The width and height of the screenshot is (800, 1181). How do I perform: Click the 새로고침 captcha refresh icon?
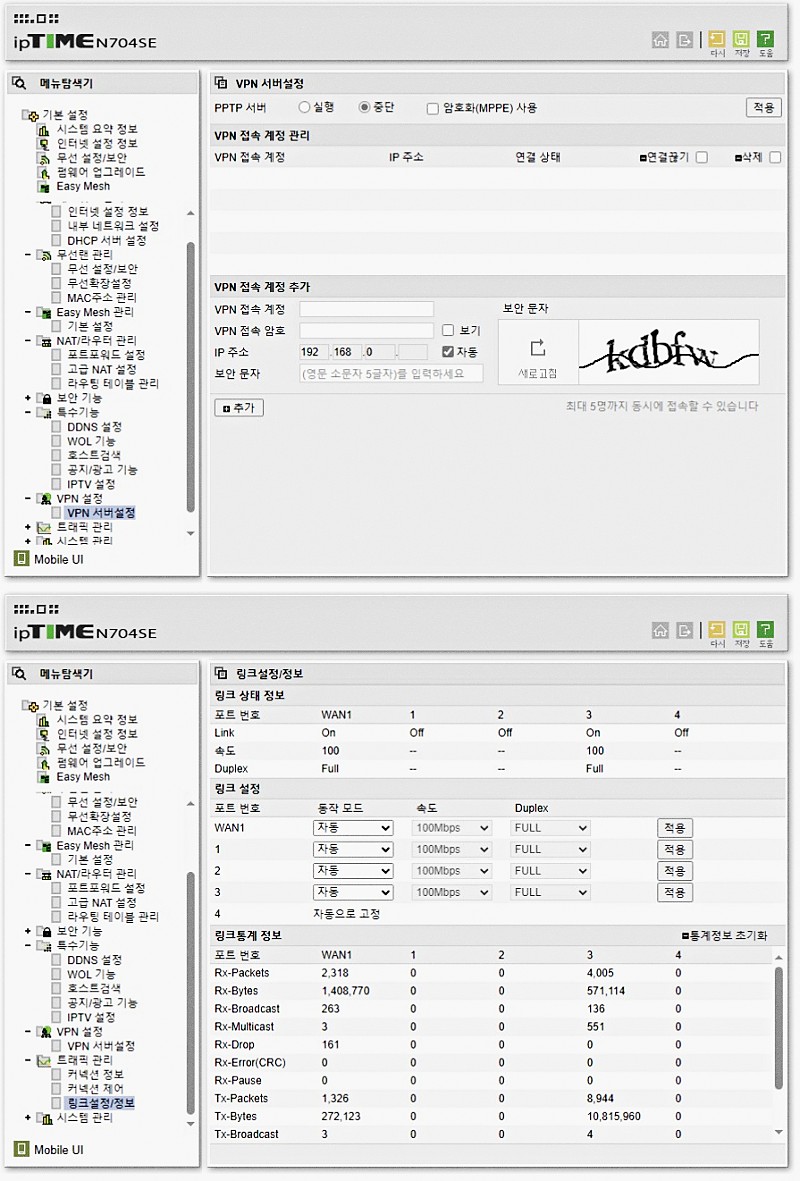click(x=538, y=348)
